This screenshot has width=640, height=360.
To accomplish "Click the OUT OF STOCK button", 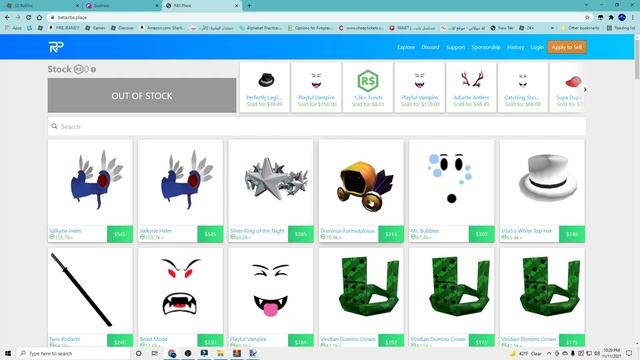I will click(142, 96).
